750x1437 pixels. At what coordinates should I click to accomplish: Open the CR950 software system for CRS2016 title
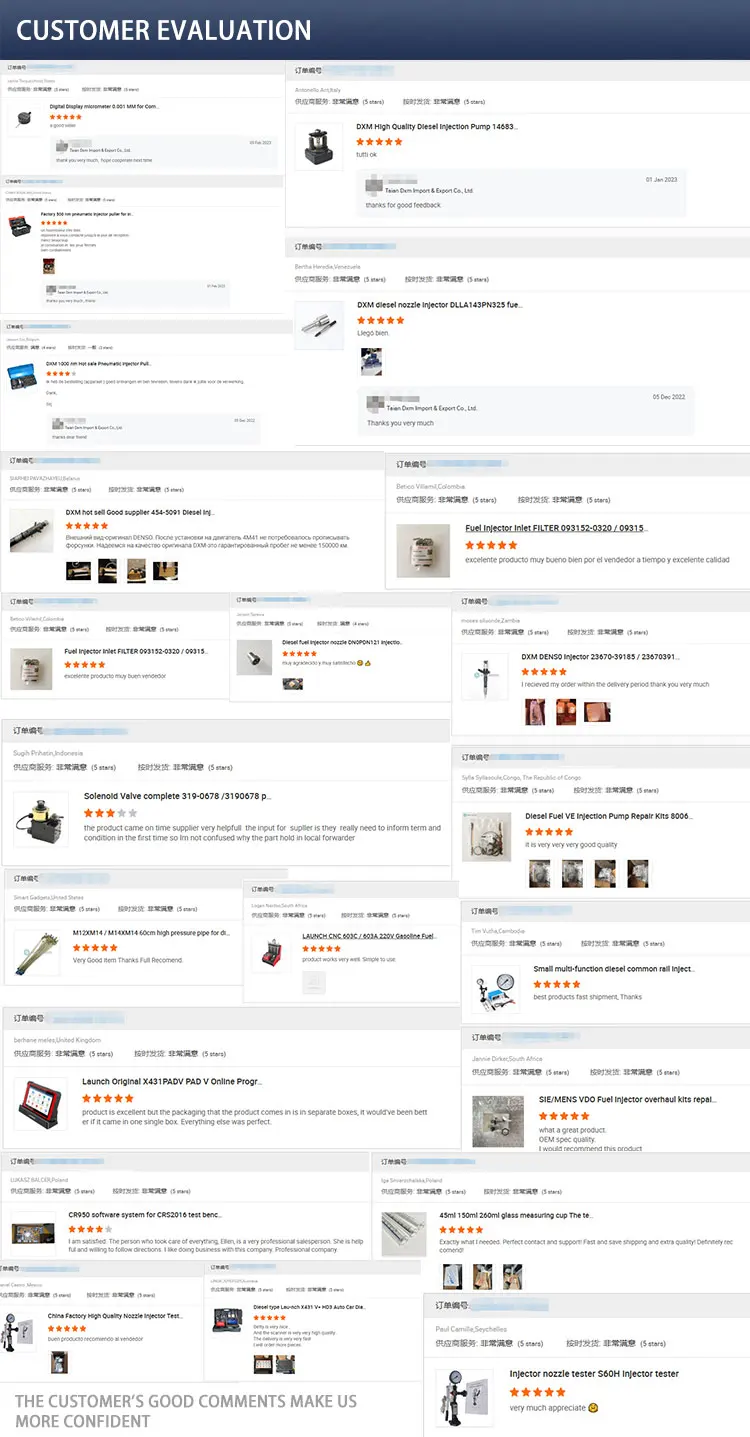point(144,1214)
